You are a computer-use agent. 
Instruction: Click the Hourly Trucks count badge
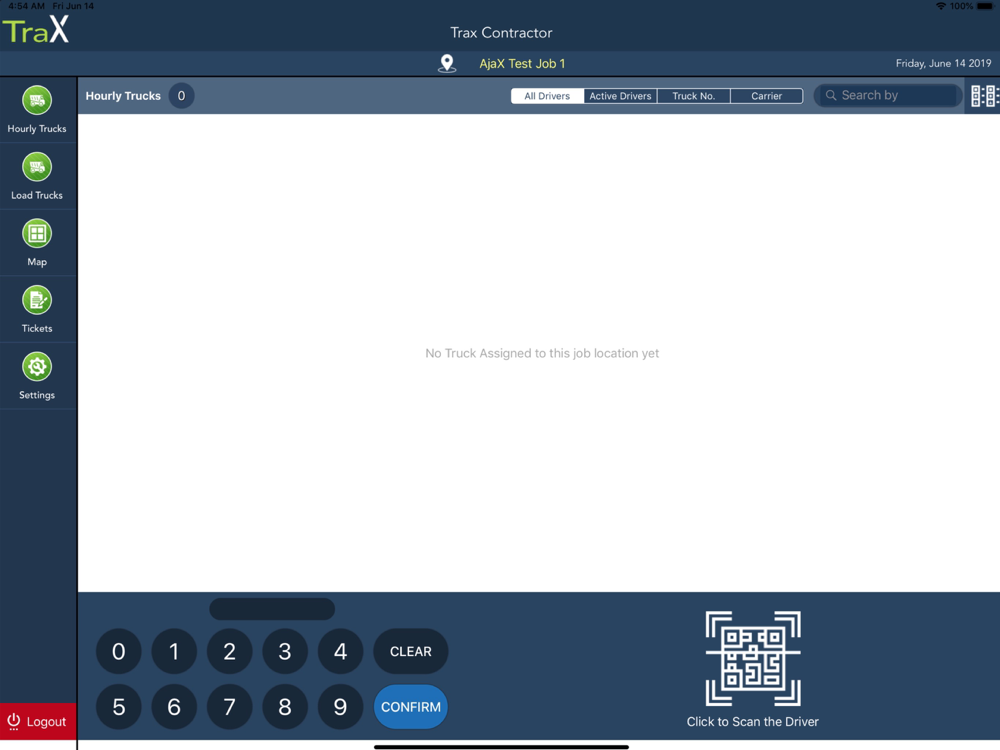[181, 96]
